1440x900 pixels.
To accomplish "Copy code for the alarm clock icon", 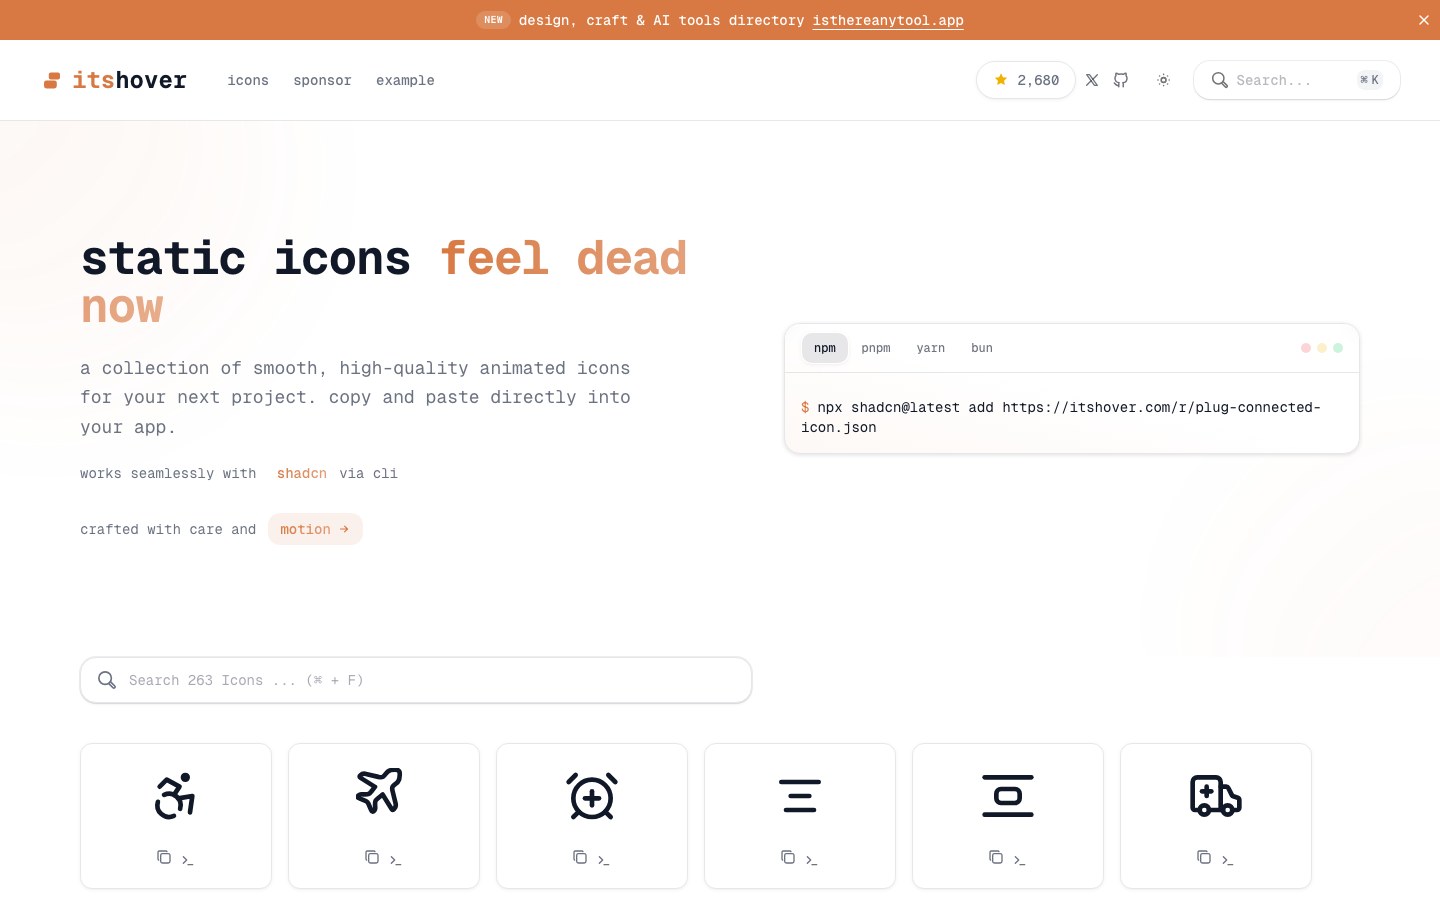I will pyautogui.click(x=580, y=857).
